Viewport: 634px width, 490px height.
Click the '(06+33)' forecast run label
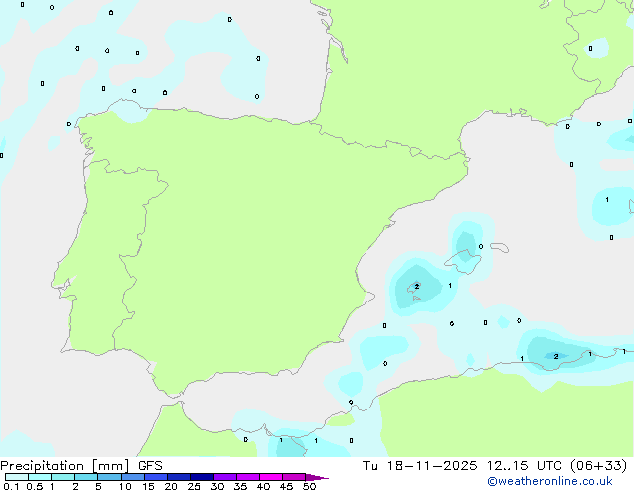click(599, 466)
